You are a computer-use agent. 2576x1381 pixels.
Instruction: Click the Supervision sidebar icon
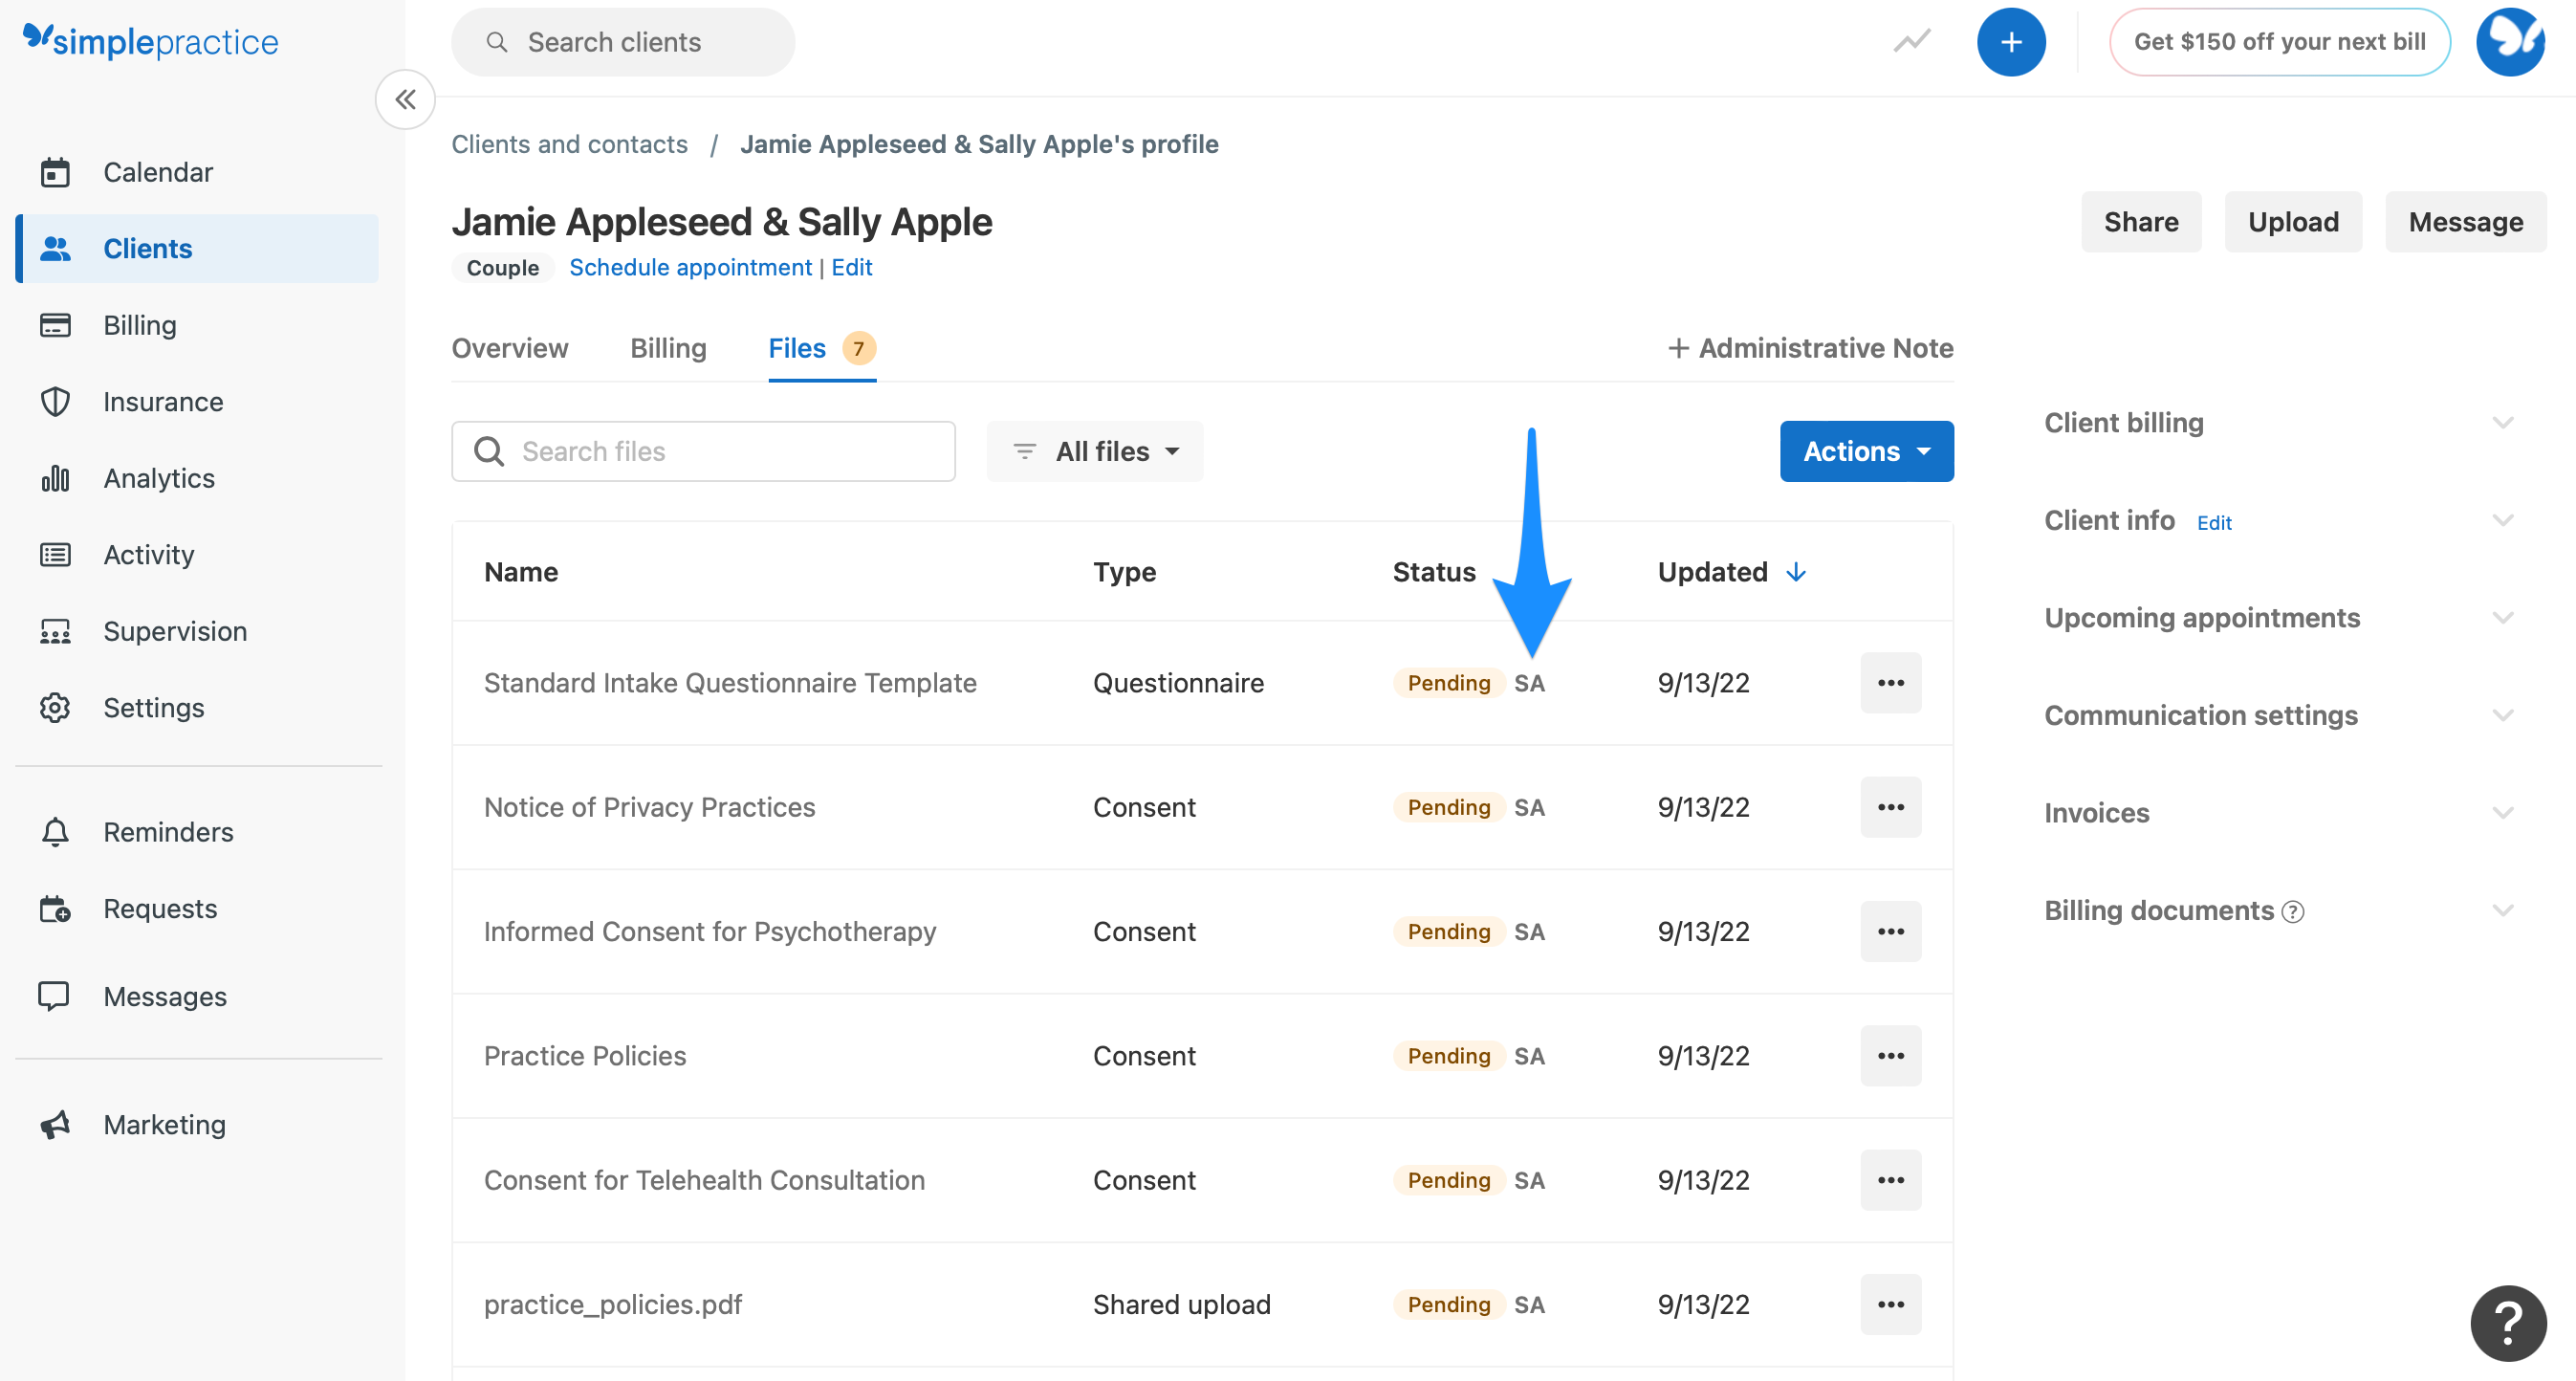55,631
